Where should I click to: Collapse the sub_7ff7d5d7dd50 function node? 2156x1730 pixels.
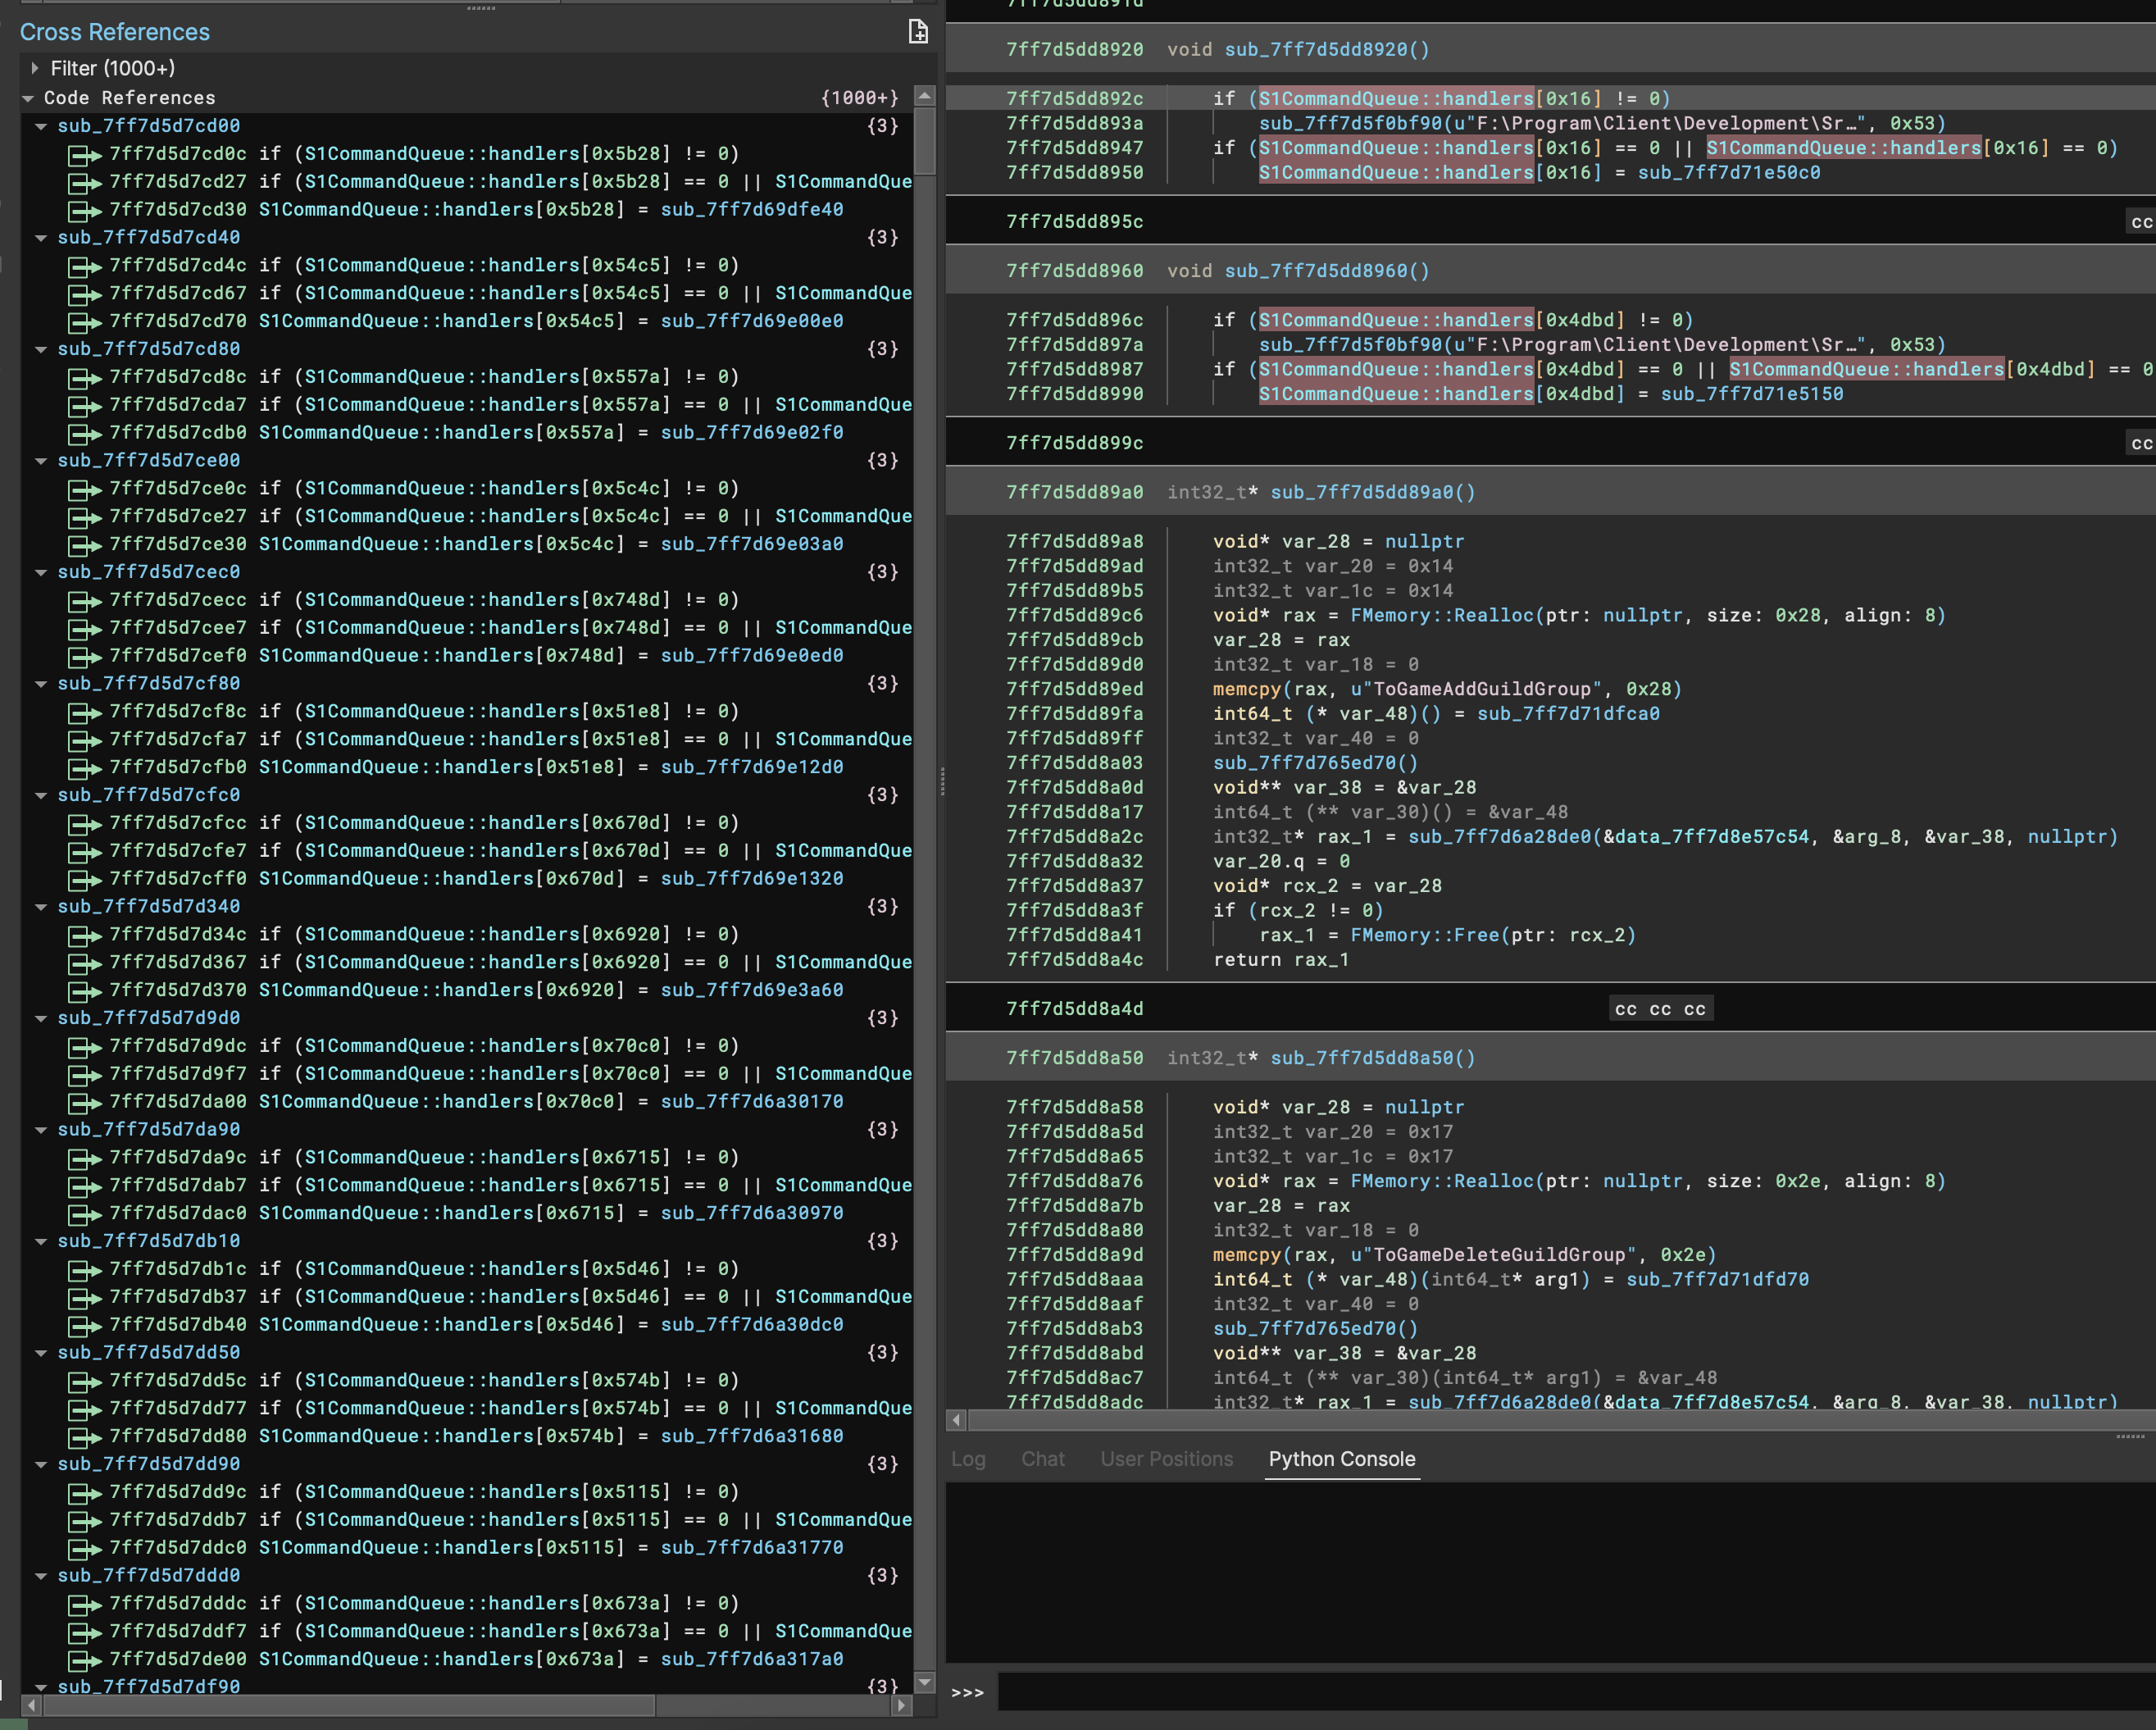coord(41,1352)
